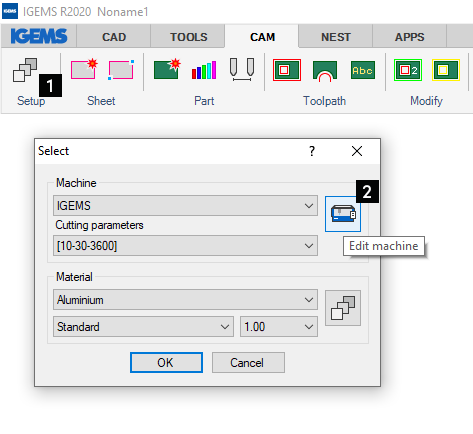Screen dimensions: 473x434
Task: Expand the Cutting parameters dropdown
Action: point(185,246)
